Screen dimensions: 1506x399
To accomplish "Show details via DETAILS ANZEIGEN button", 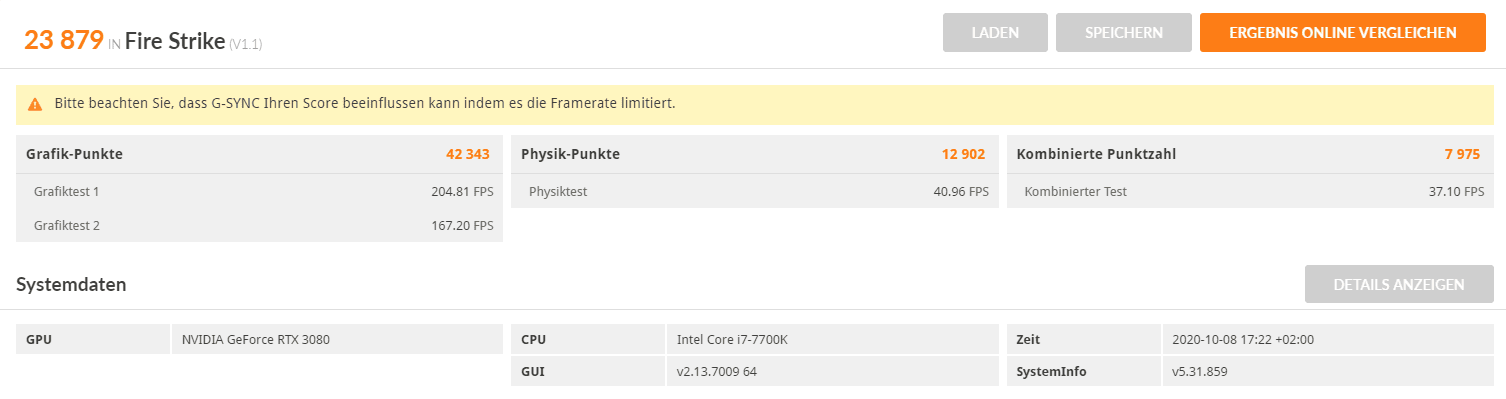I will pos(1399,284).
